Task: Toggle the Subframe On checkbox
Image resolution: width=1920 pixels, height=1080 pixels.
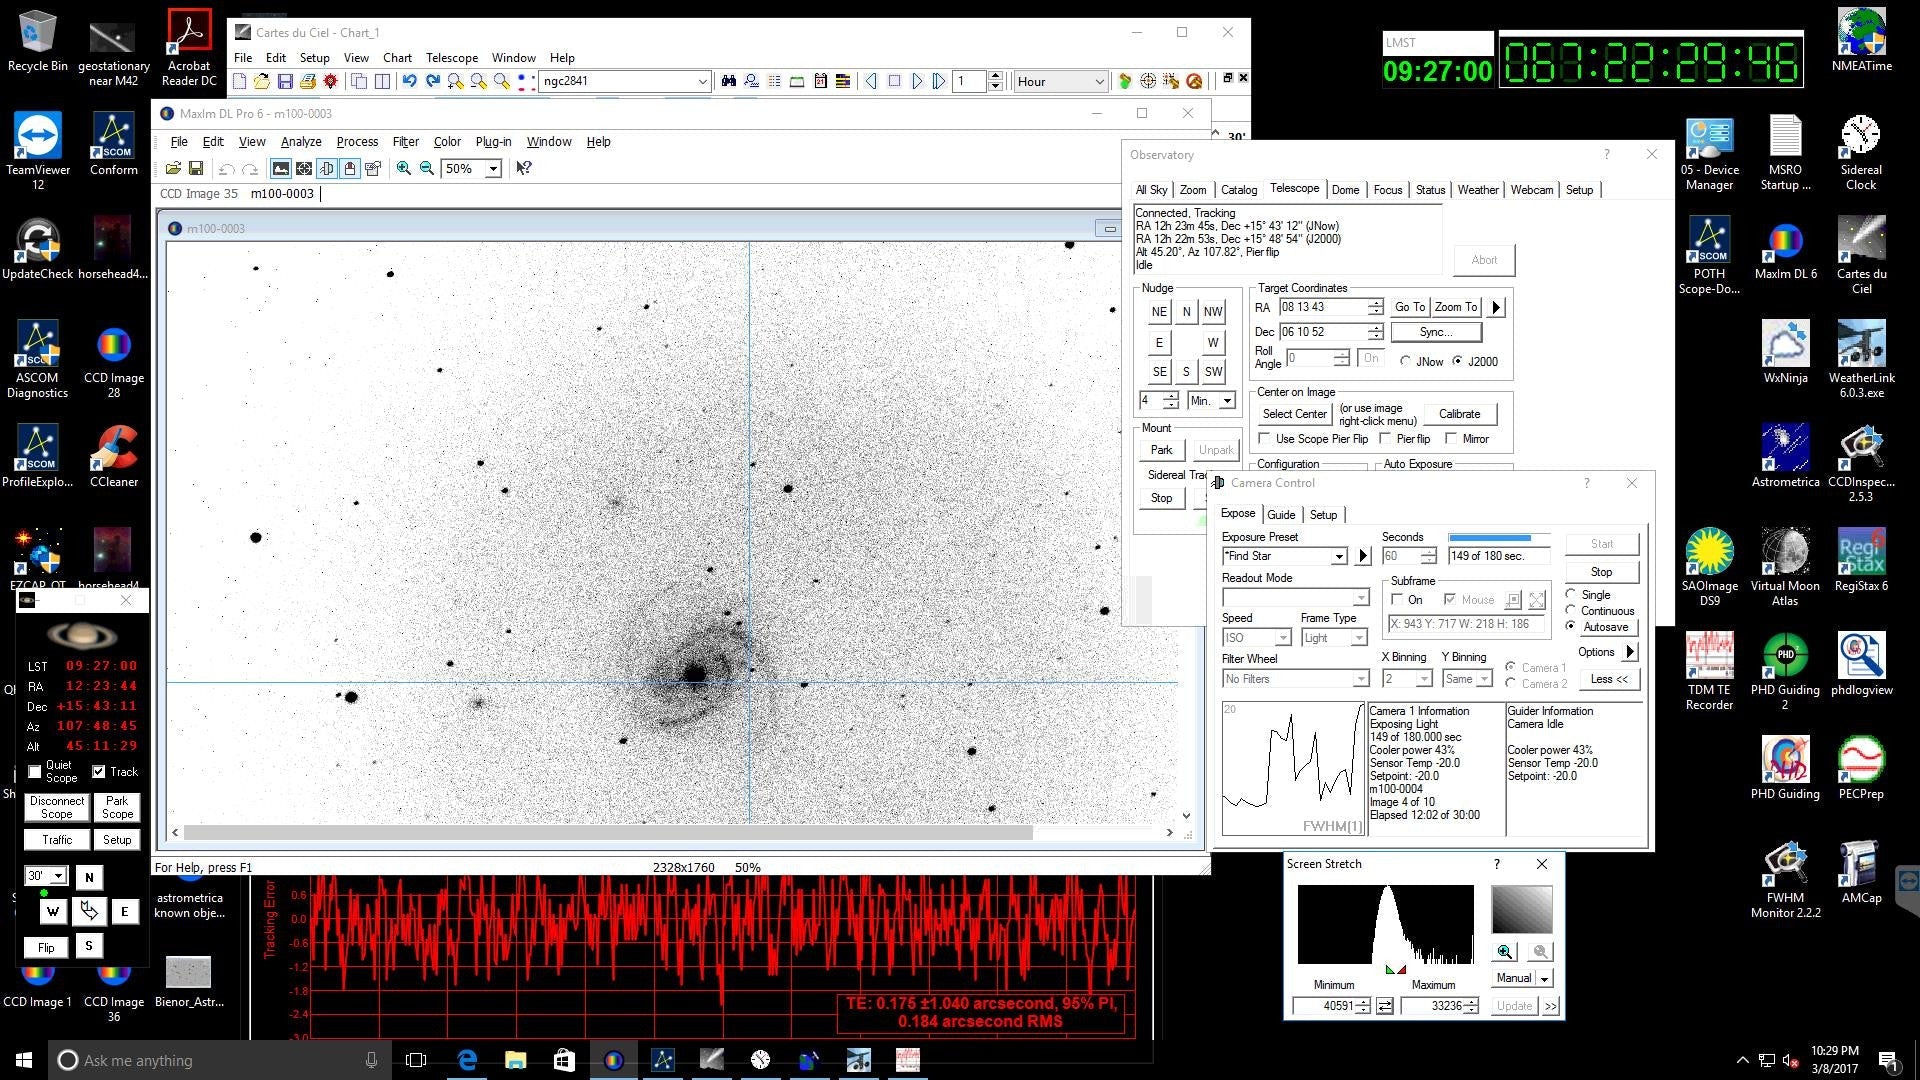Action: [x=1397, y=600]
